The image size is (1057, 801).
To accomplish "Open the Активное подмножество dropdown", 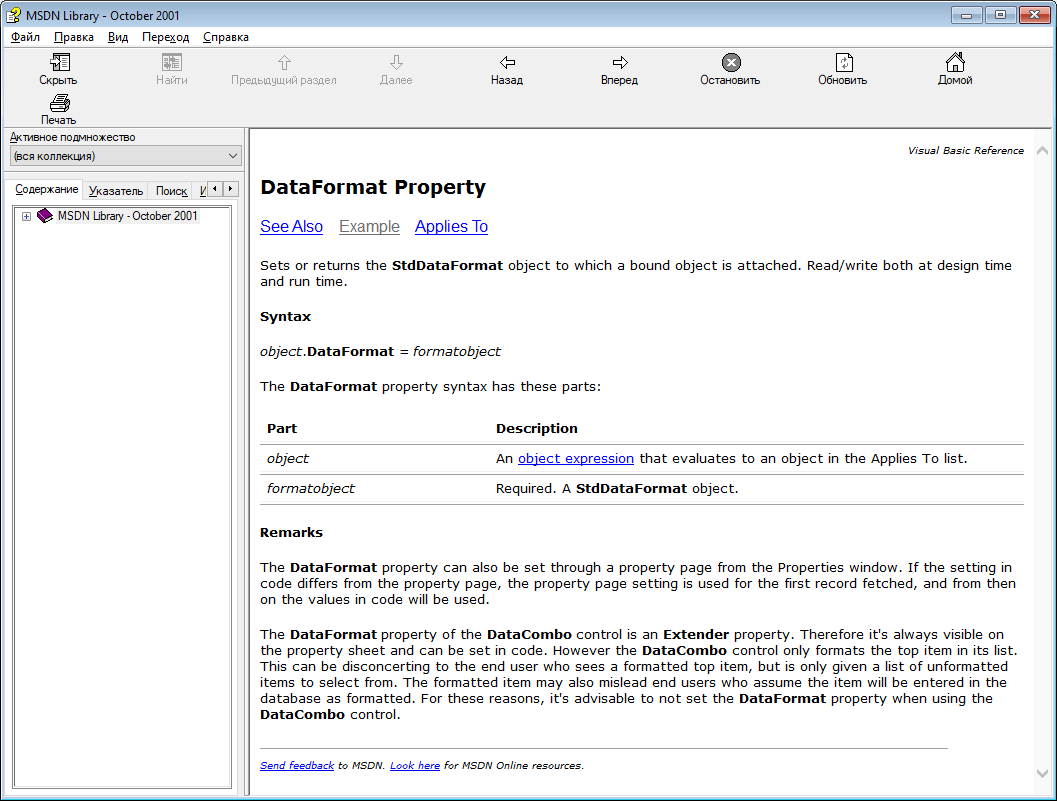I will pos(126,156).
